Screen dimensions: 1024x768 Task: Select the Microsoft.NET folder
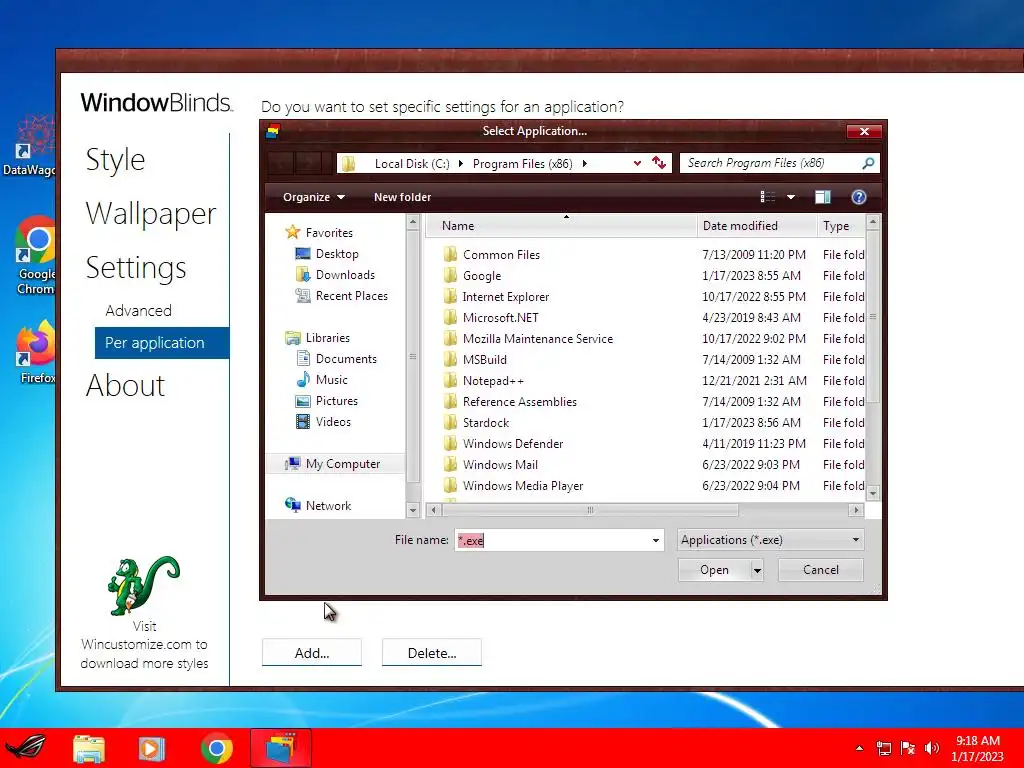[500, 317]
